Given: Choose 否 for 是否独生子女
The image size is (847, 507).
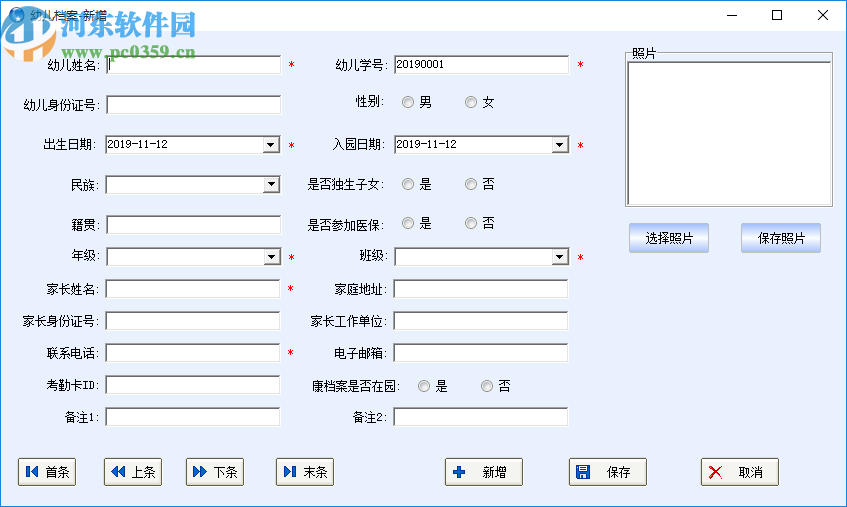Looking at the screenshot, I should (471, 184).
